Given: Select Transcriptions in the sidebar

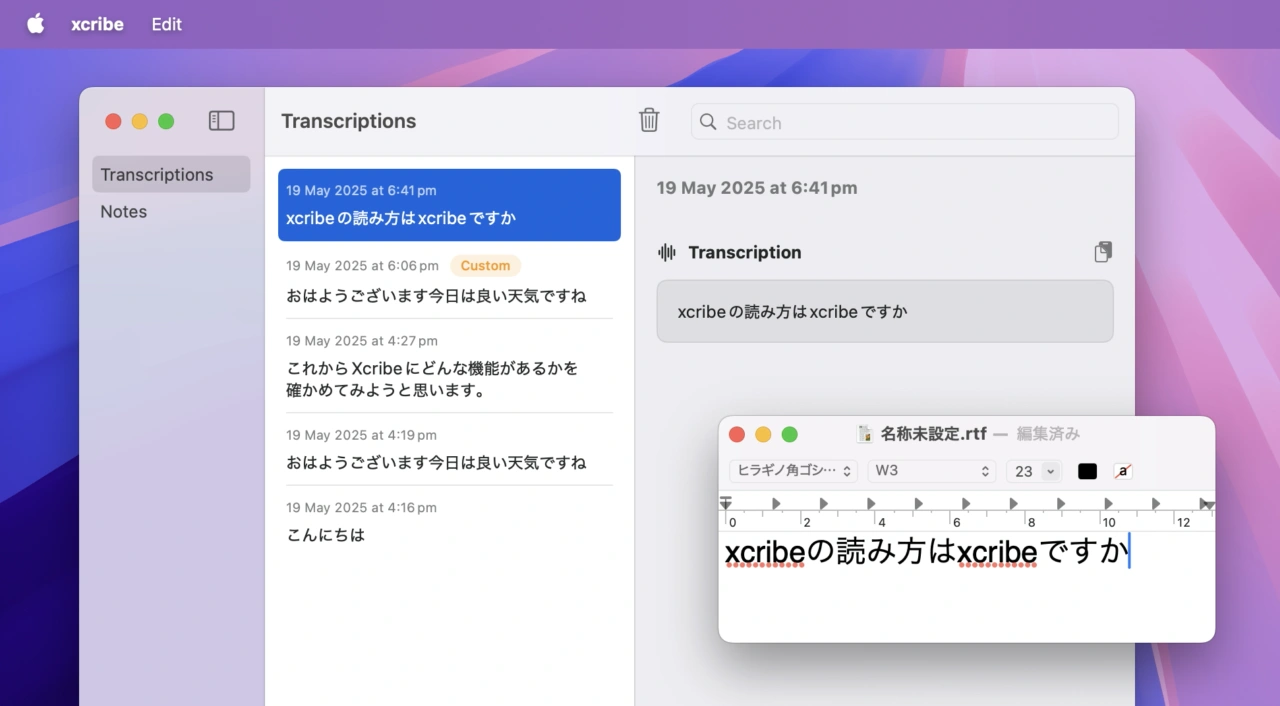Looking at the screenshot, I should coord(157,175).
